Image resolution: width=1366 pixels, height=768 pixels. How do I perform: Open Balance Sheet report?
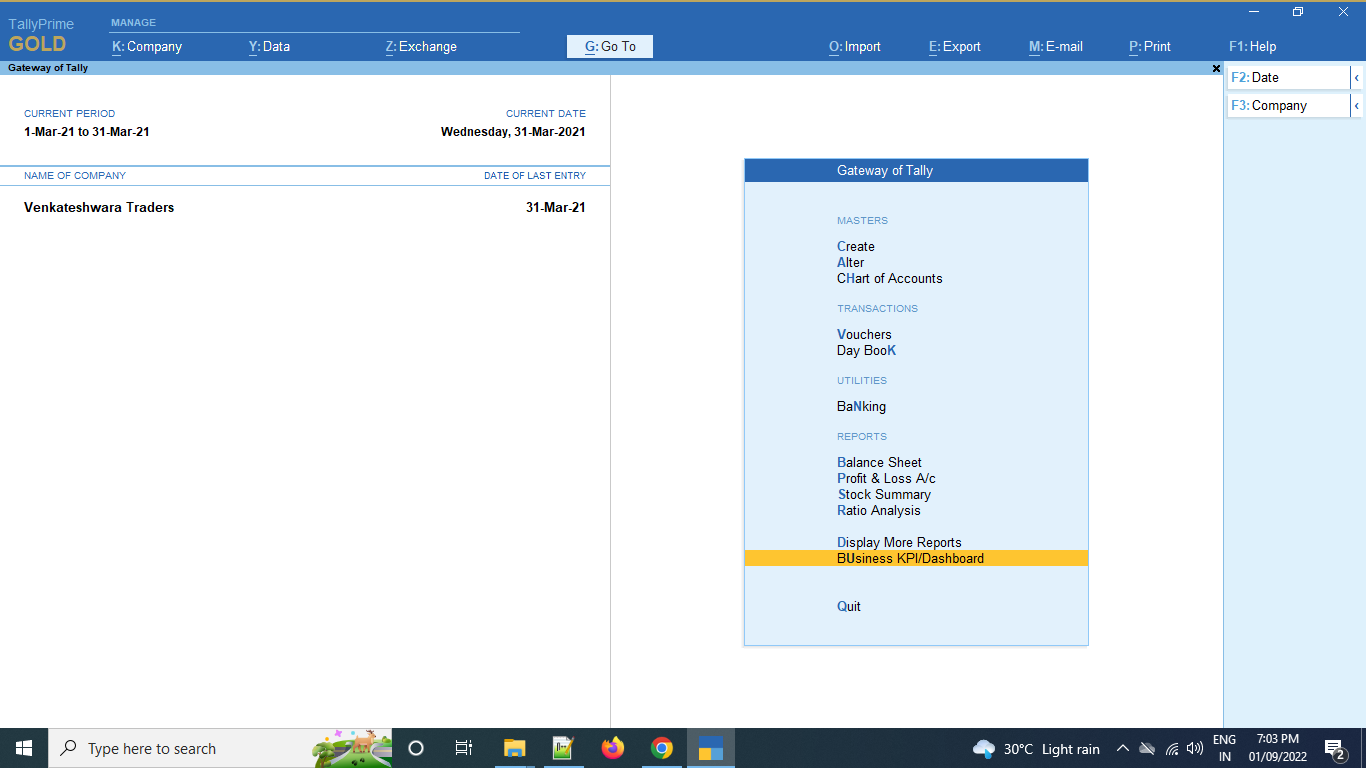tap(879, 462)
